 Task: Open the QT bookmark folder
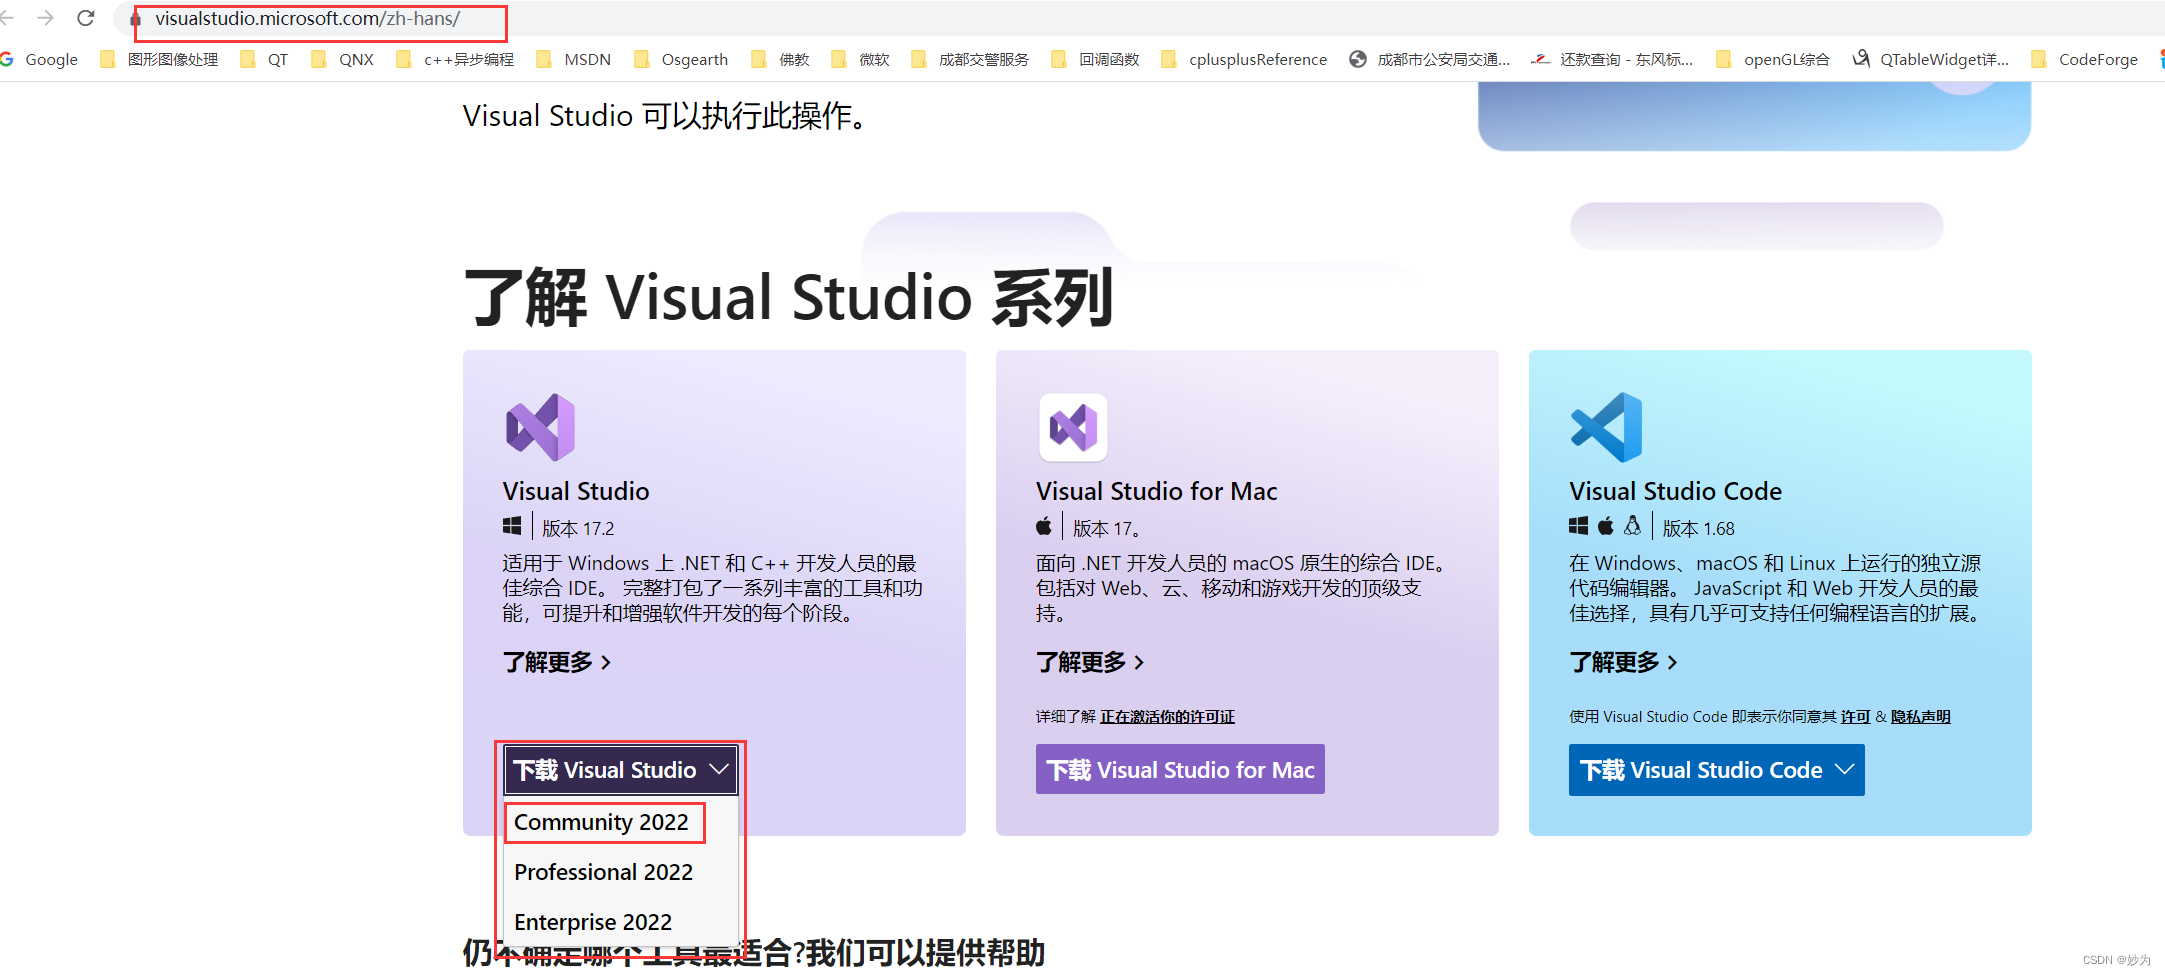point(264,59)
